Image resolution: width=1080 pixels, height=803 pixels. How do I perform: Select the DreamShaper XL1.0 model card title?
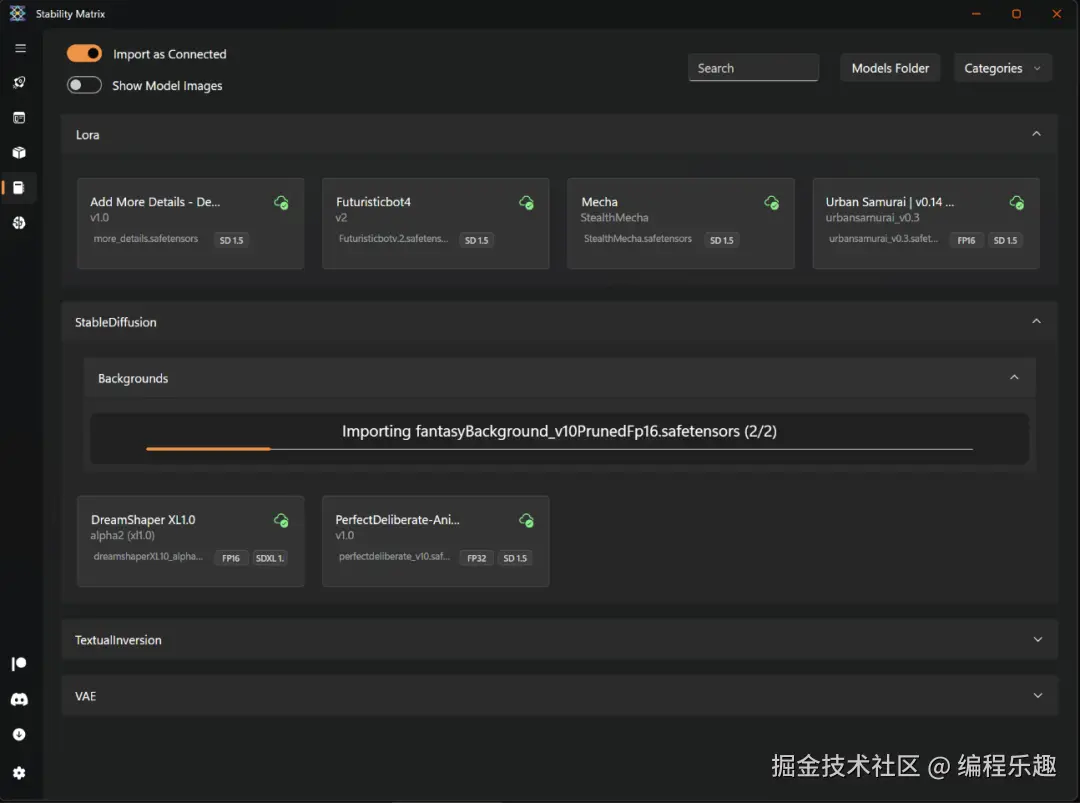coord(143,520)
